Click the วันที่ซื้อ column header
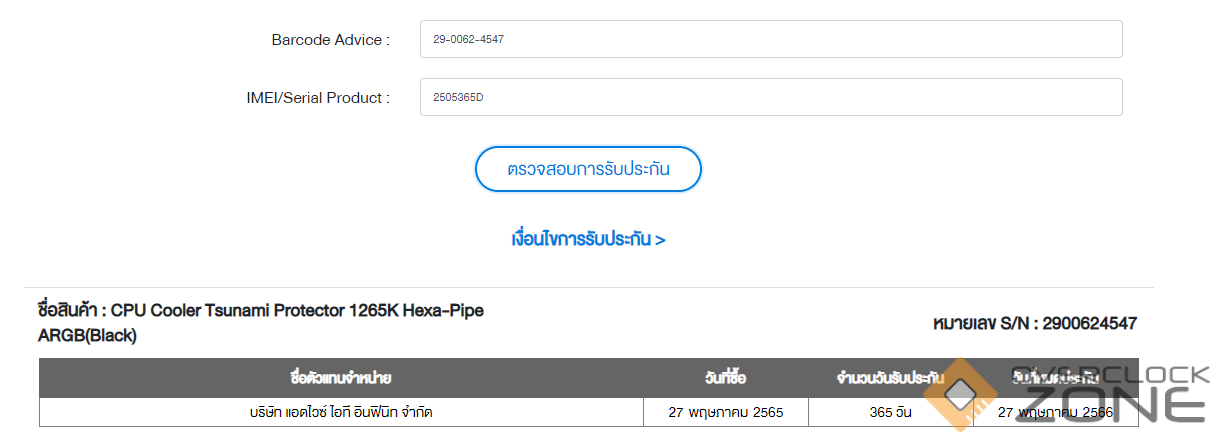This screenshot has width=1220, height=442. [x=725, y=379]
